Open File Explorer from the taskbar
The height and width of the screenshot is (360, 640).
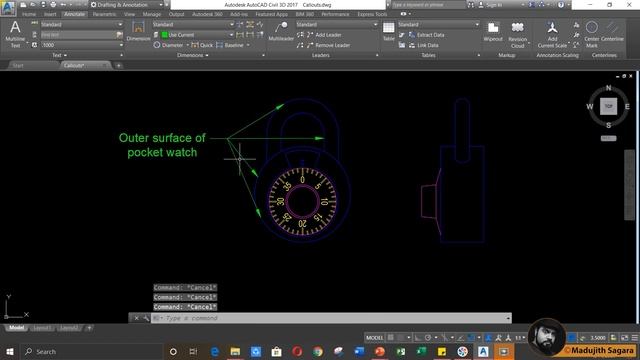tap(235, 351)
